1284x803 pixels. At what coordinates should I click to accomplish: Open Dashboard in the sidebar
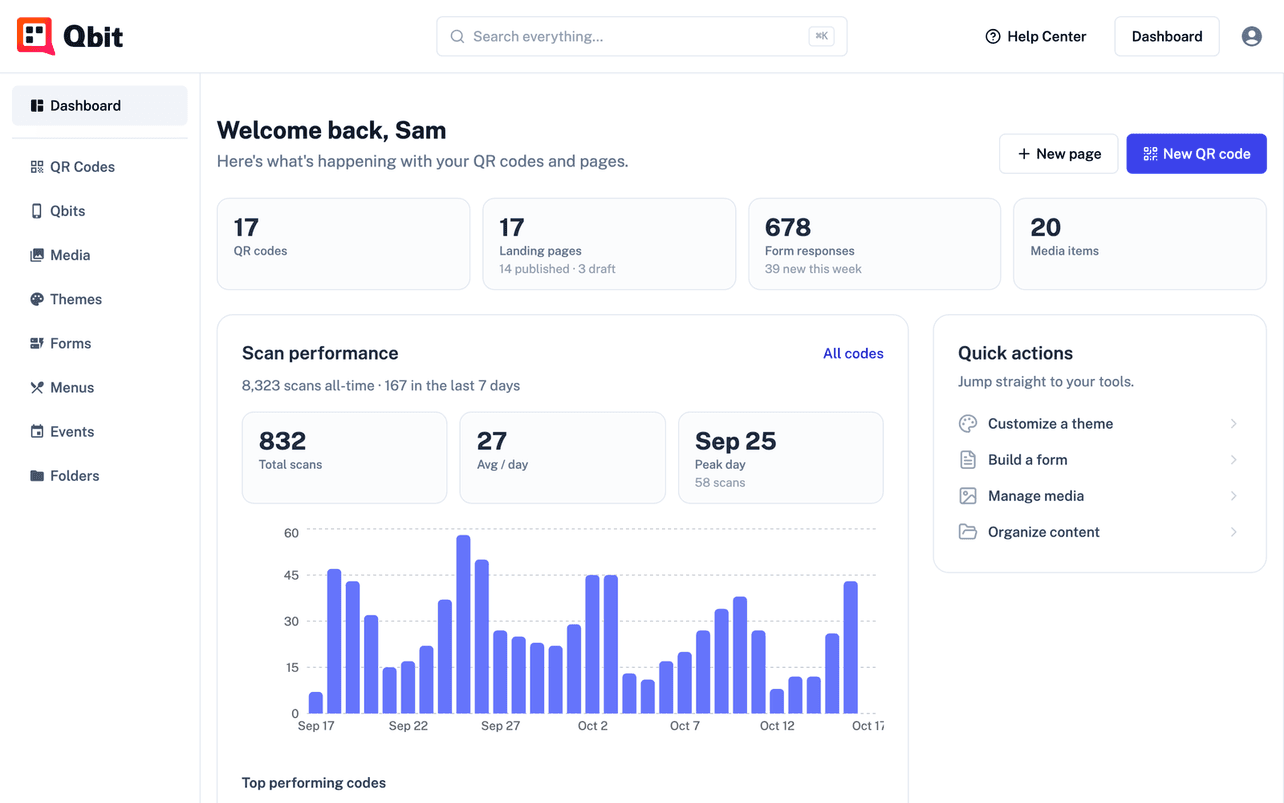coord(99,106)
